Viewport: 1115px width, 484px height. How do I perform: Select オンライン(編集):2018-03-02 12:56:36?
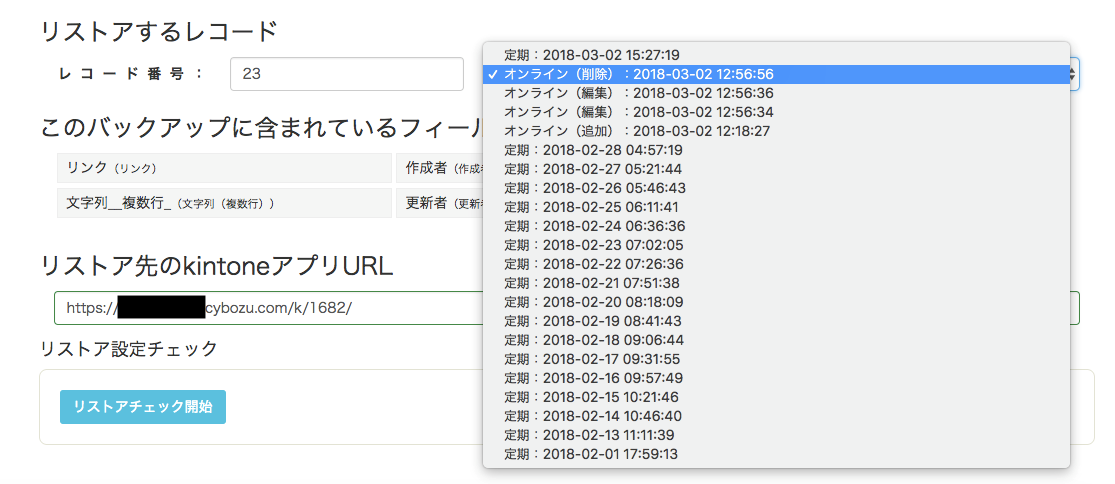click(x=776, y=93)
